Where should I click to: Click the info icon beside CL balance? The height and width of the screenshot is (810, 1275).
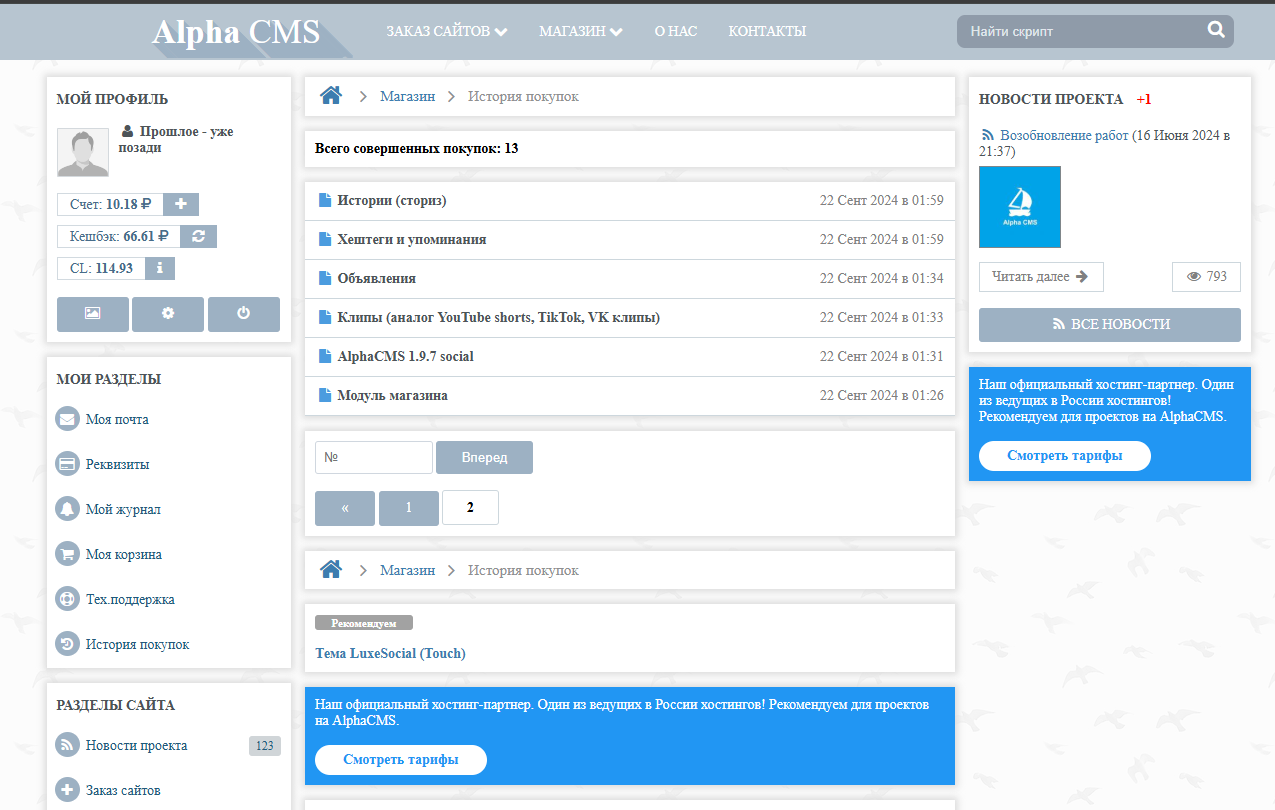[160, 268]
